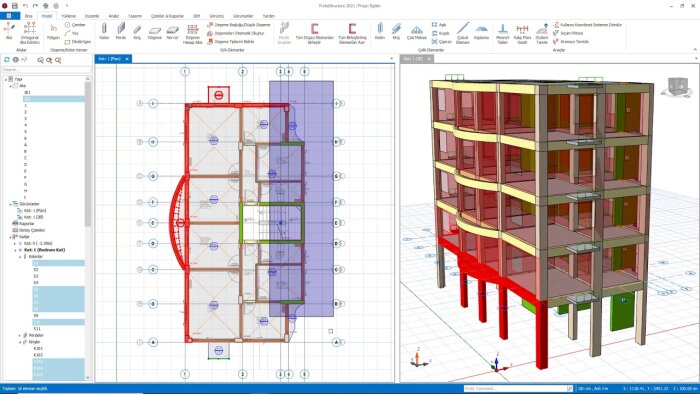Click Tüm Birleştirilmiş Elemanları Ayır
This screenshot has width=700, height=394.
(352, 33)
